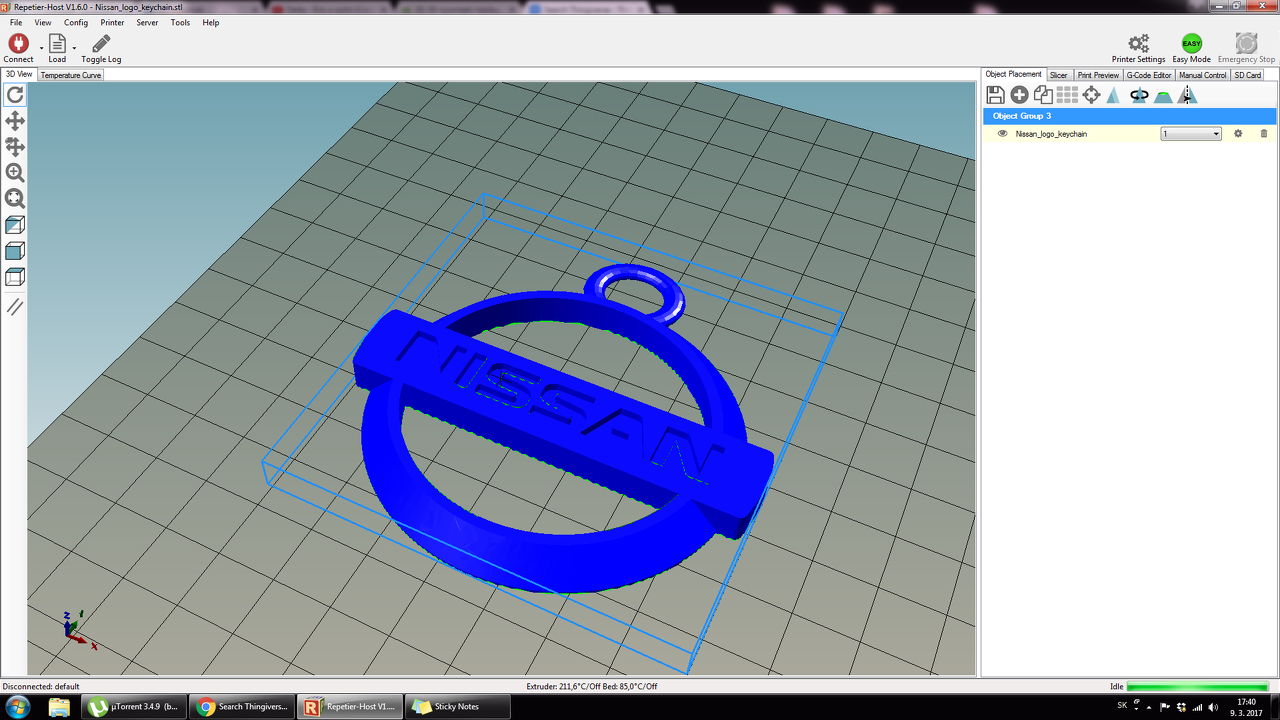Select the Zoom view magnifier tool

(x=15, y=173)
